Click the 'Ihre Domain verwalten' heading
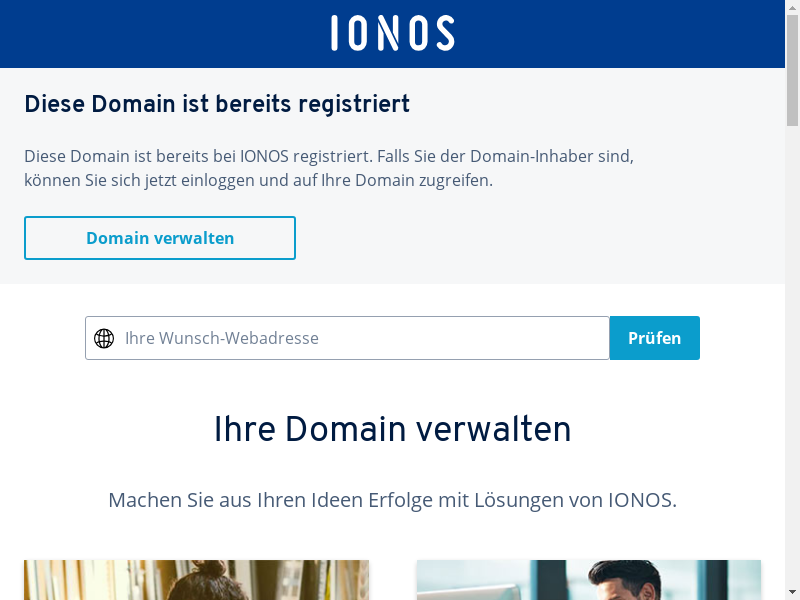Screen dimensions: 800x600 click(392, 429)
